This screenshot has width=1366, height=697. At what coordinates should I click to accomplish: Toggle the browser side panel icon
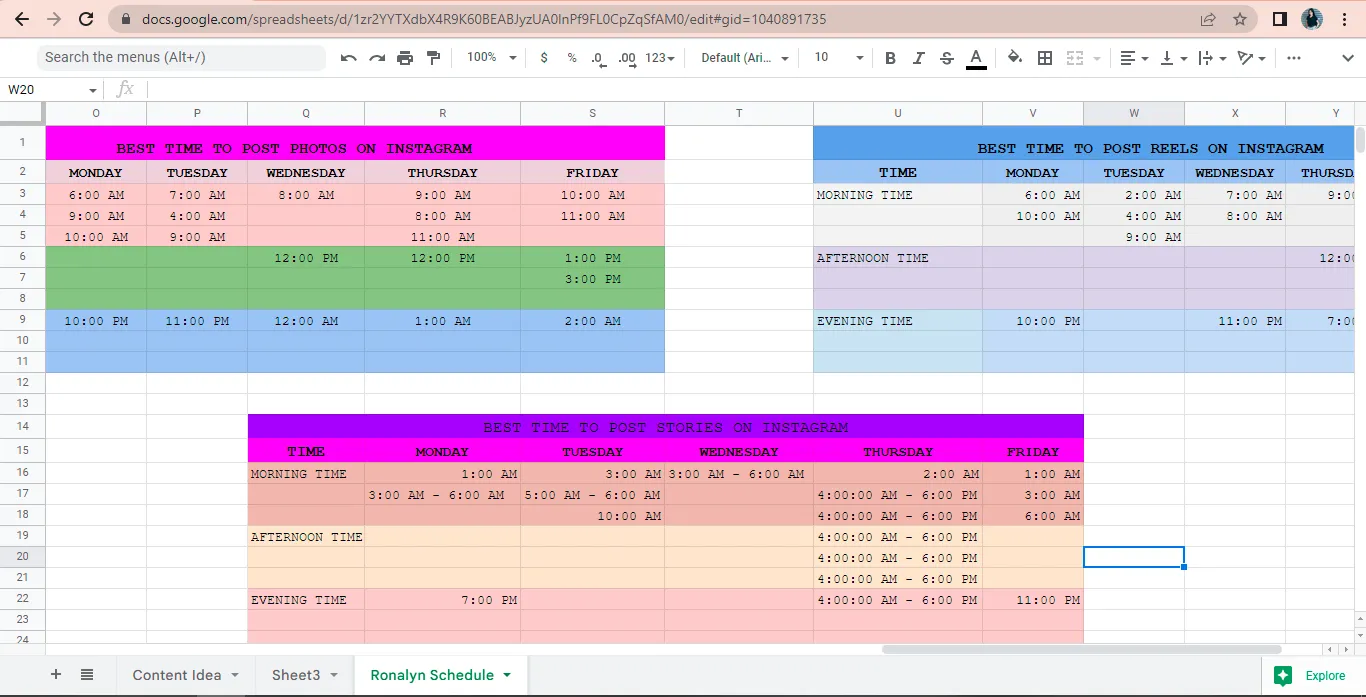pyautogui.click(x=1280, y=19)
